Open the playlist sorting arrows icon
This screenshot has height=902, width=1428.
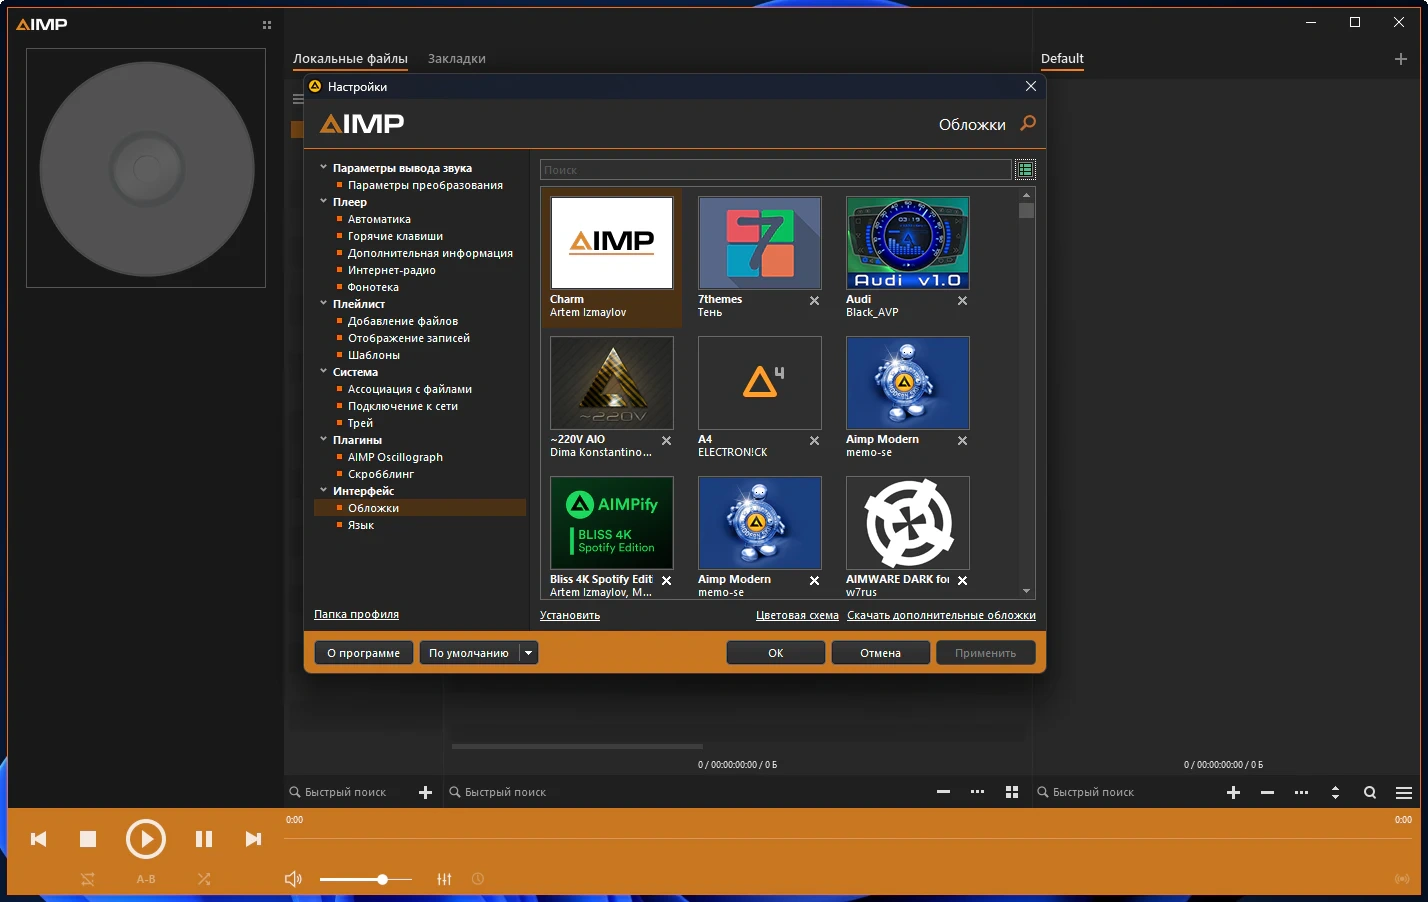[1335, 792]
